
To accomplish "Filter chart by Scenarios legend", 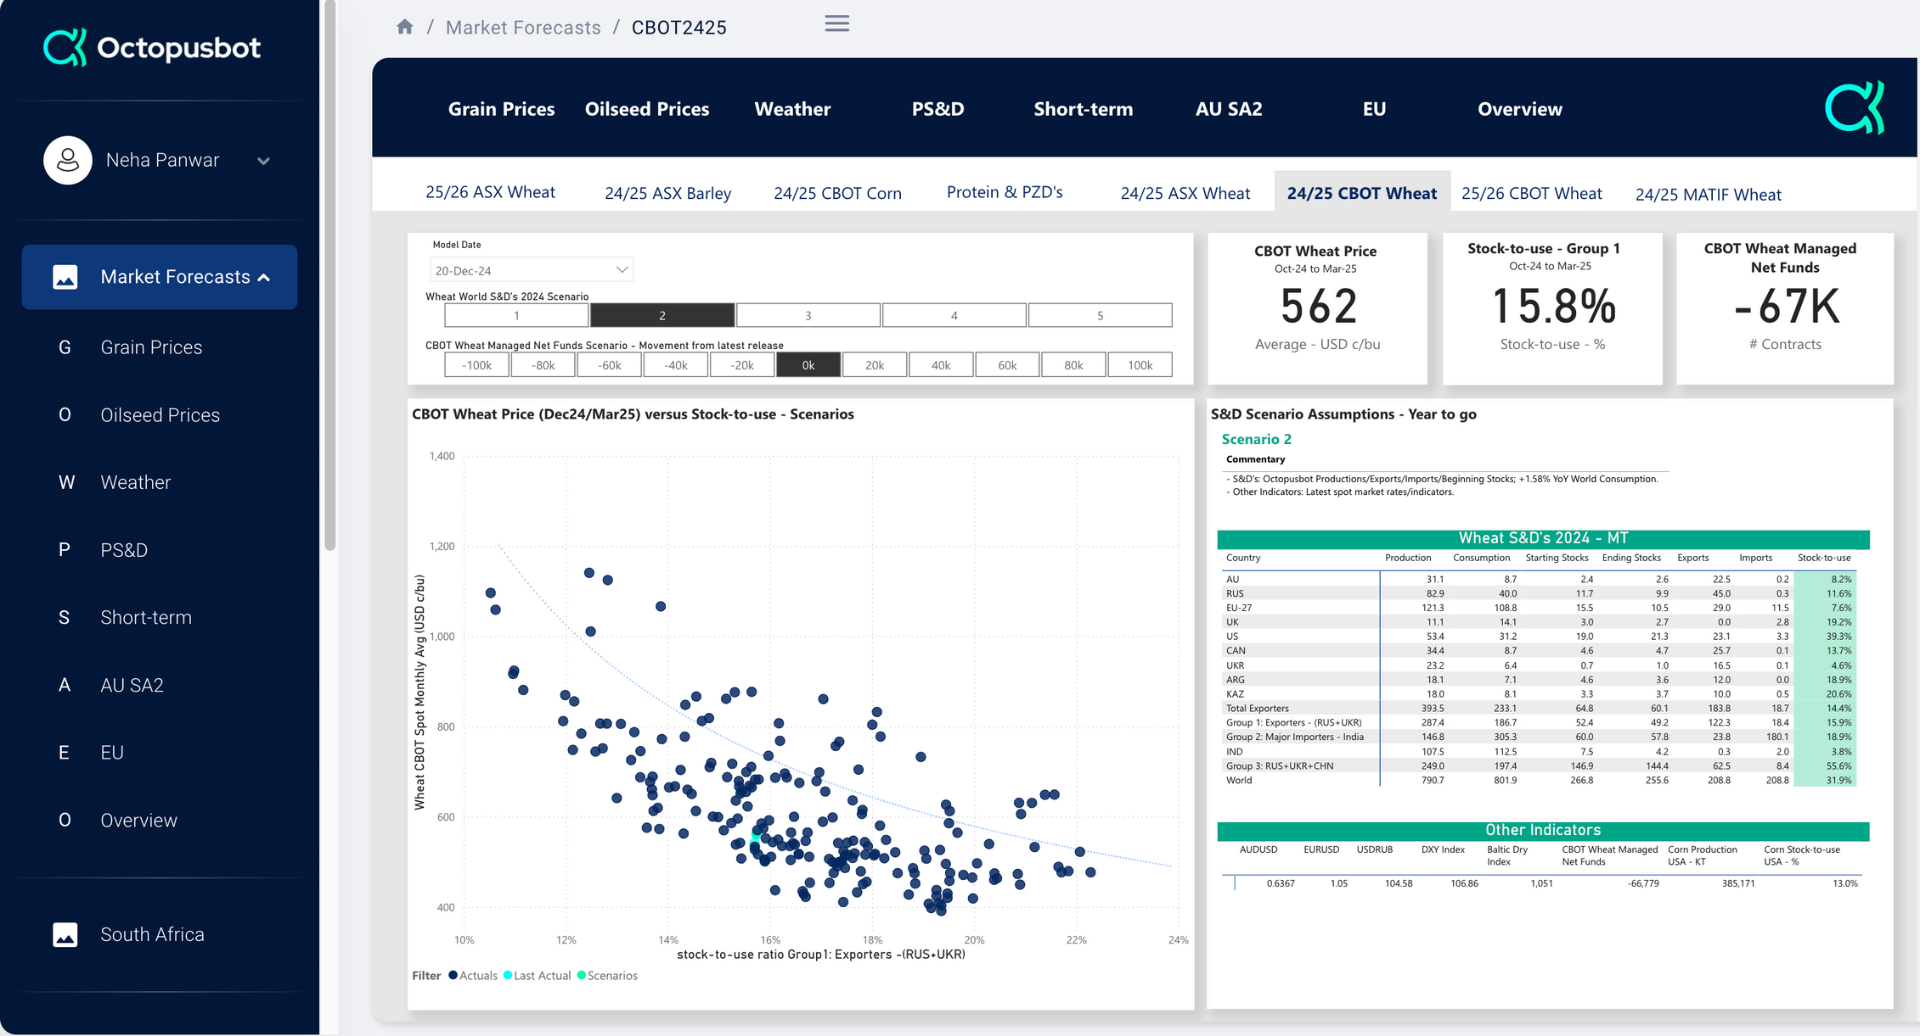I will 607,975.
